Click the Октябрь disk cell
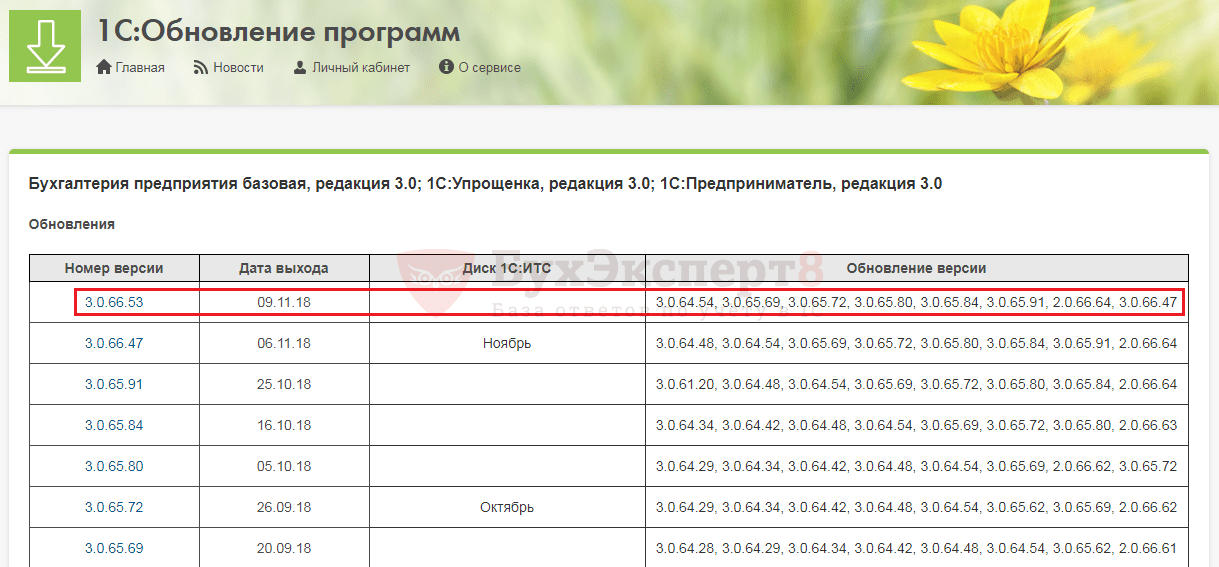 tap(507, 507)
